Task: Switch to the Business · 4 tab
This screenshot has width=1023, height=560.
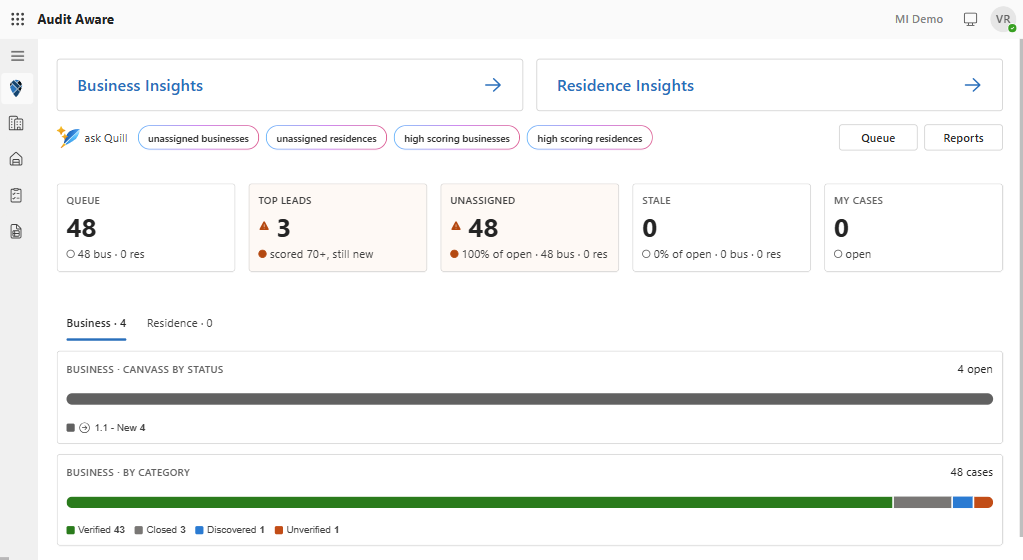Action: point(97,324)
